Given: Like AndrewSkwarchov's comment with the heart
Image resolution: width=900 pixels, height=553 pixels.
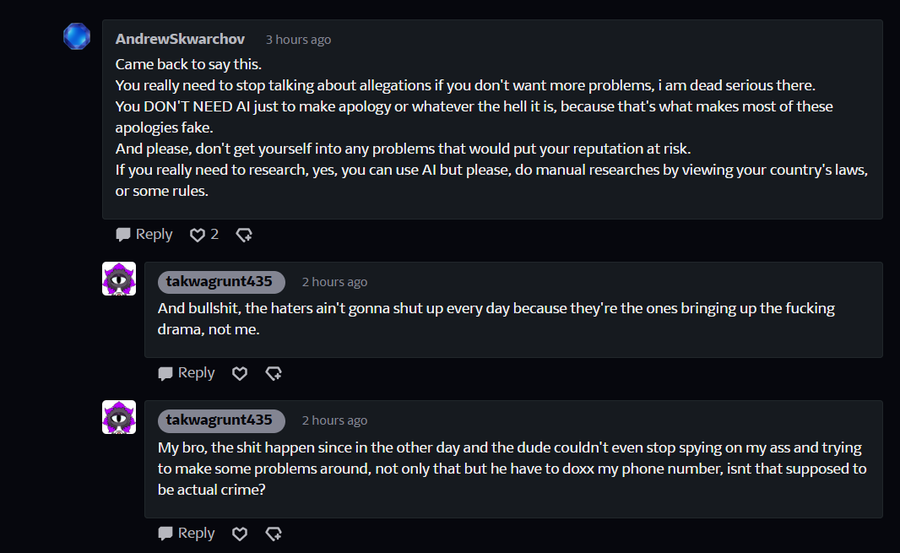Looking at the screenshot, I should 197,235.
